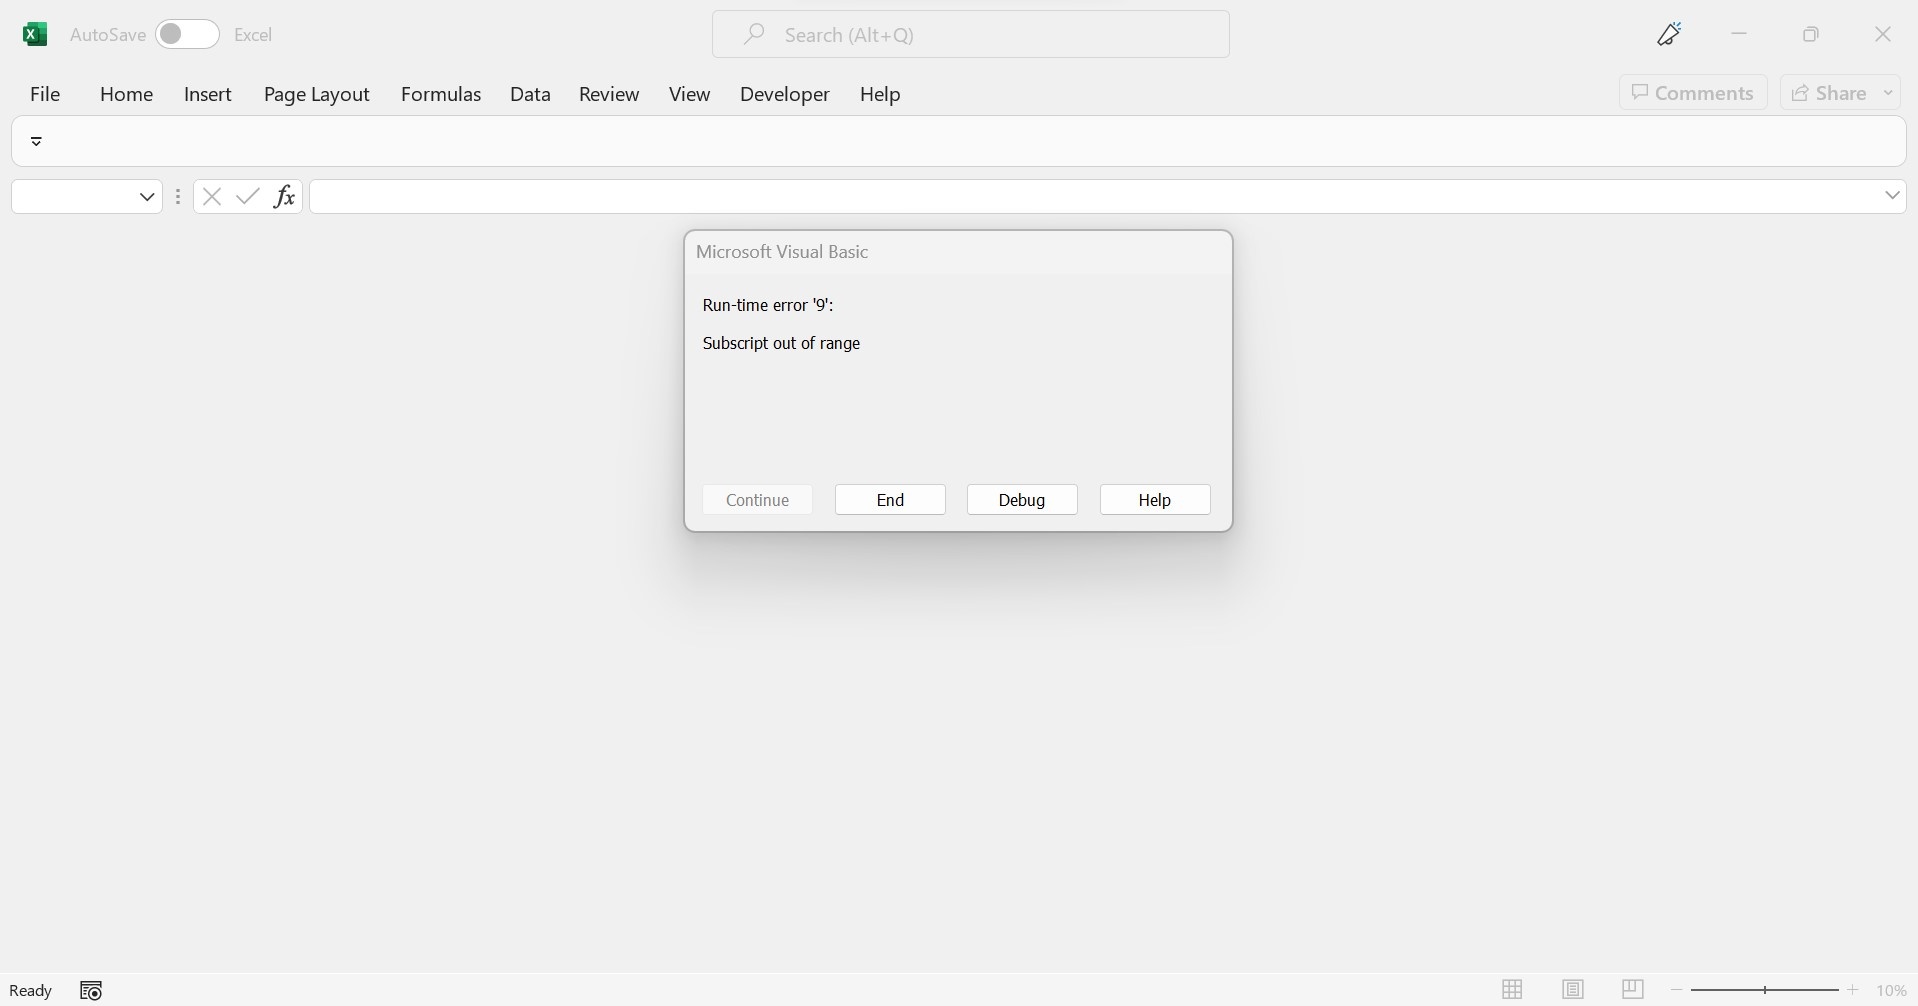Open the Developer tab

tap(785, 94)
